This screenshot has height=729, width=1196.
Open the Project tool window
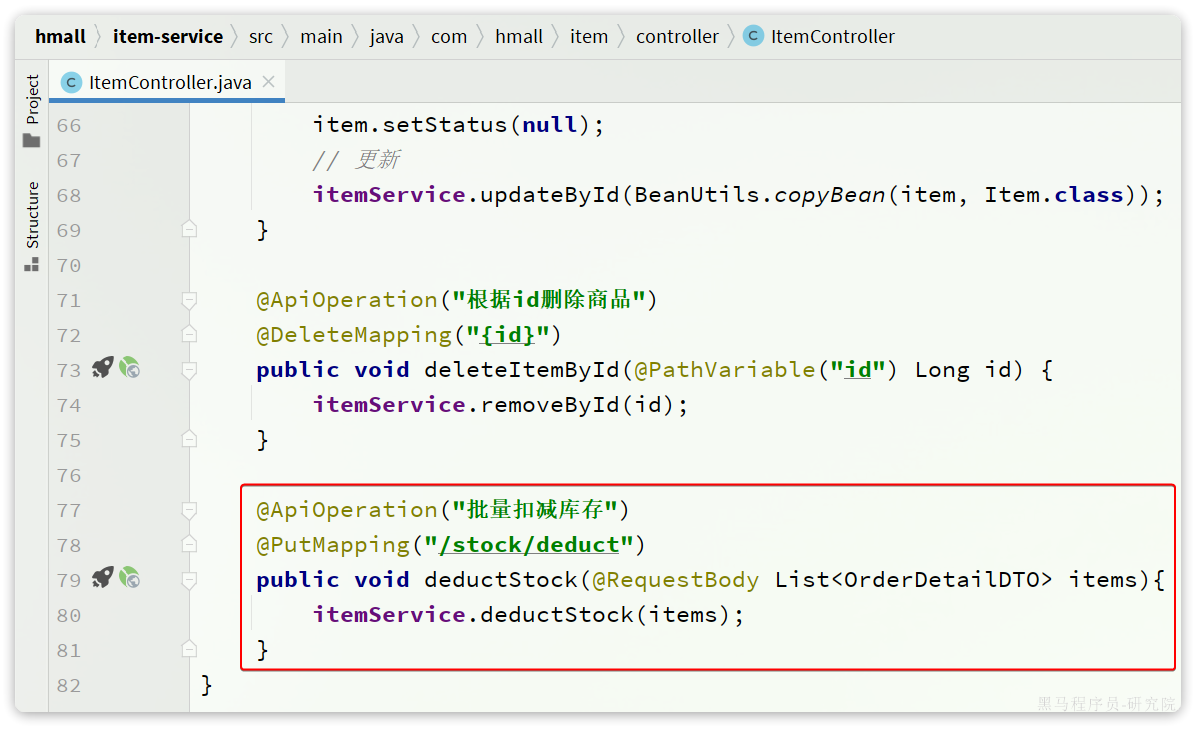tap(31, 111)
